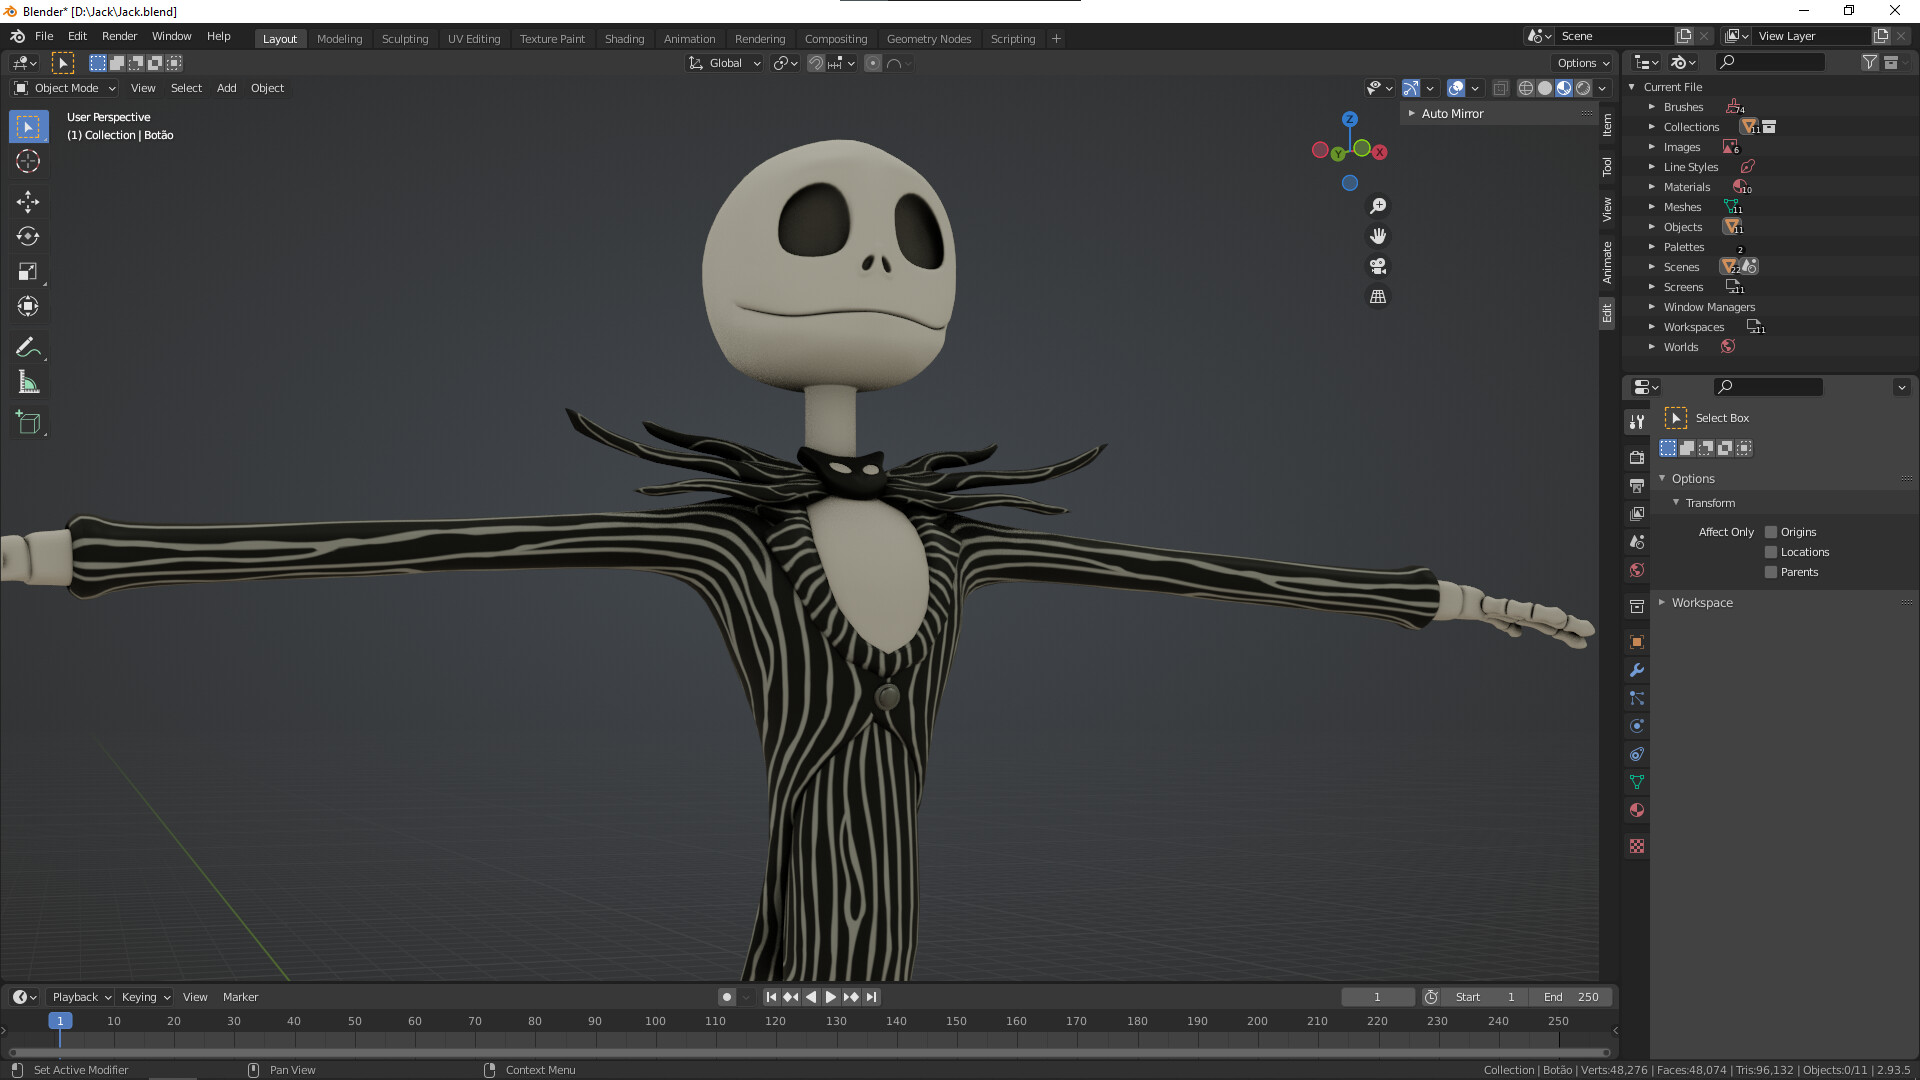Click the pan hand viewport icon
1920x1080 pixels.
pos(1378,236)
